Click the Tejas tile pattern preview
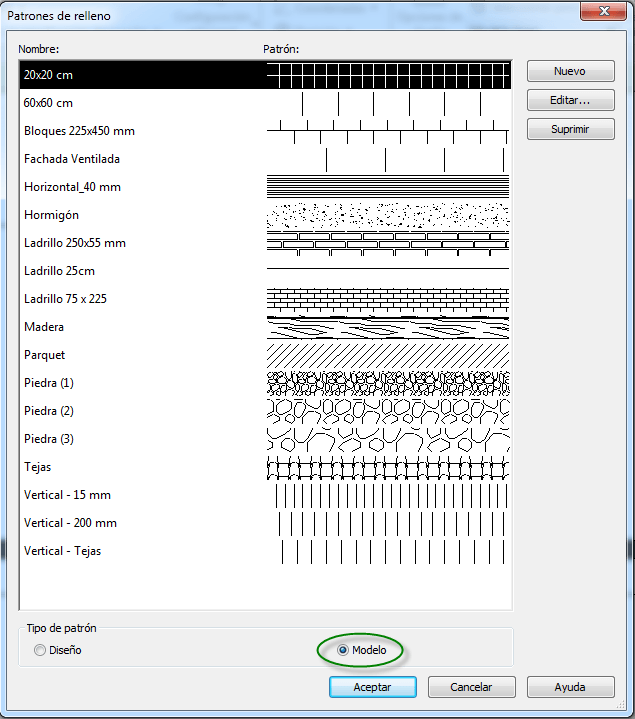Viewport: 635px width, 719px height. (388, 467)
